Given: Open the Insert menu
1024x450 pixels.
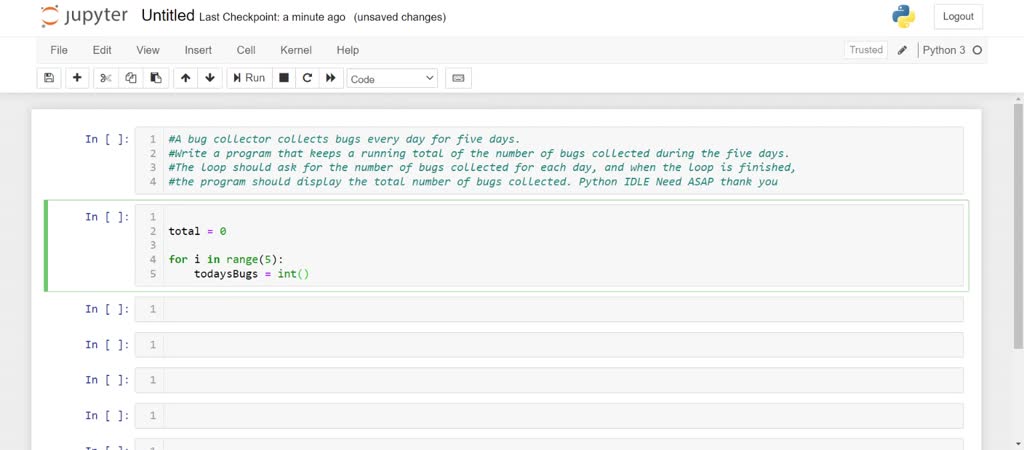Looking at the screenshot, I should [198, 50].
